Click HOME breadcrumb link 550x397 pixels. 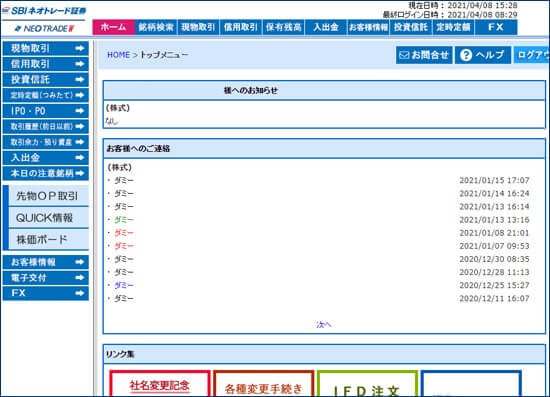pyautogui.click(x=119, y=55)
